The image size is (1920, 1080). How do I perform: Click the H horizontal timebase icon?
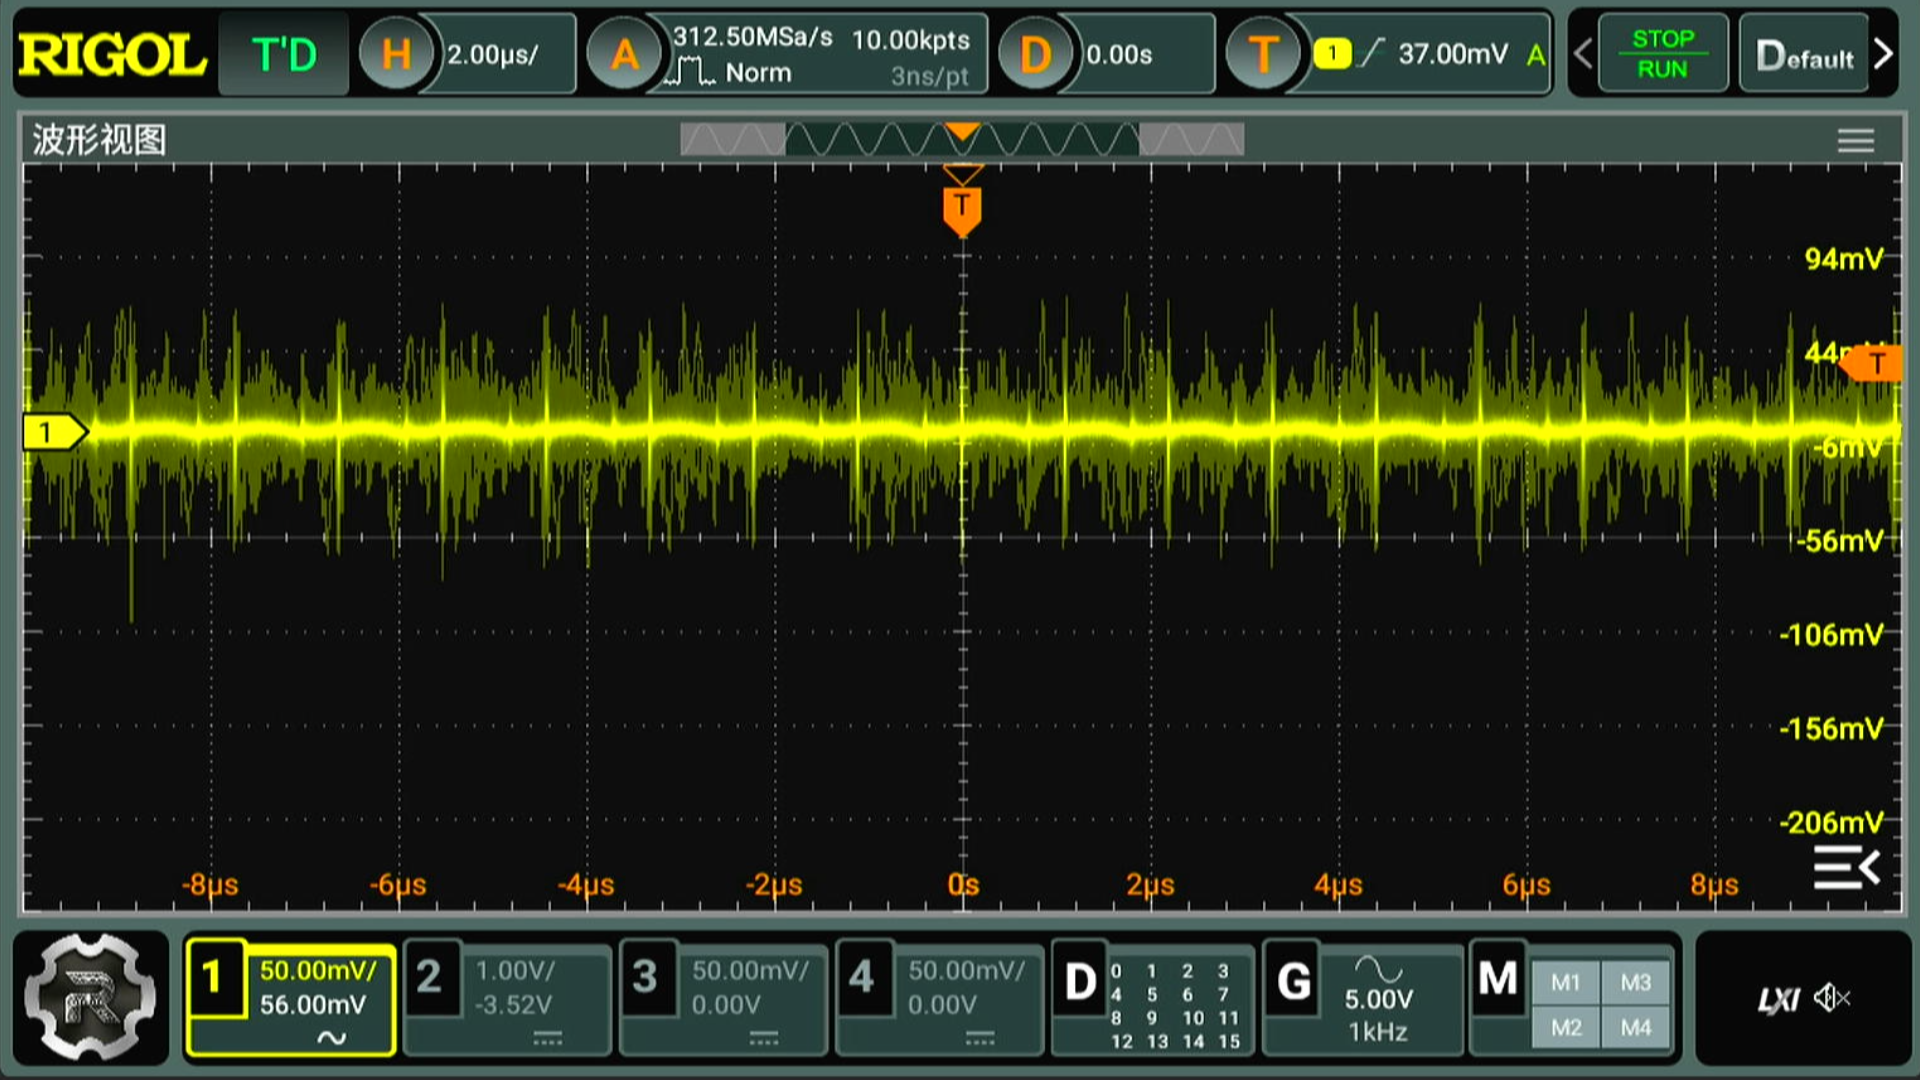pyautogui.click(x=396, y=54)
